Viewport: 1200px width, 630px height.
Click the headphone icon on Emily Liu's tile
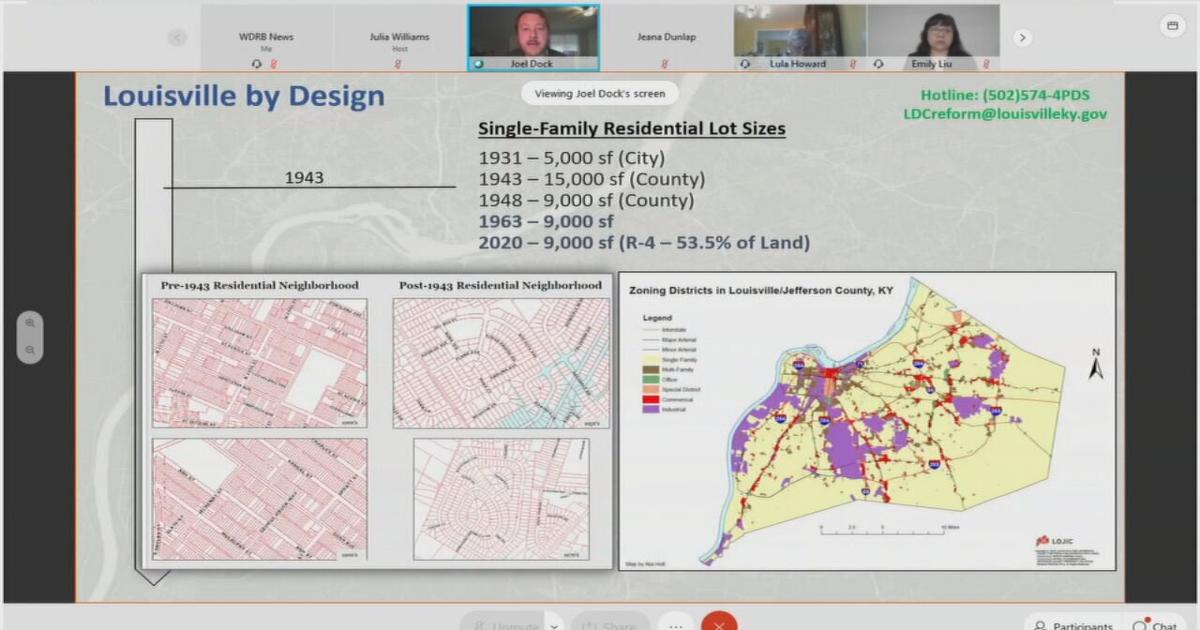click(x=878, y=63)
